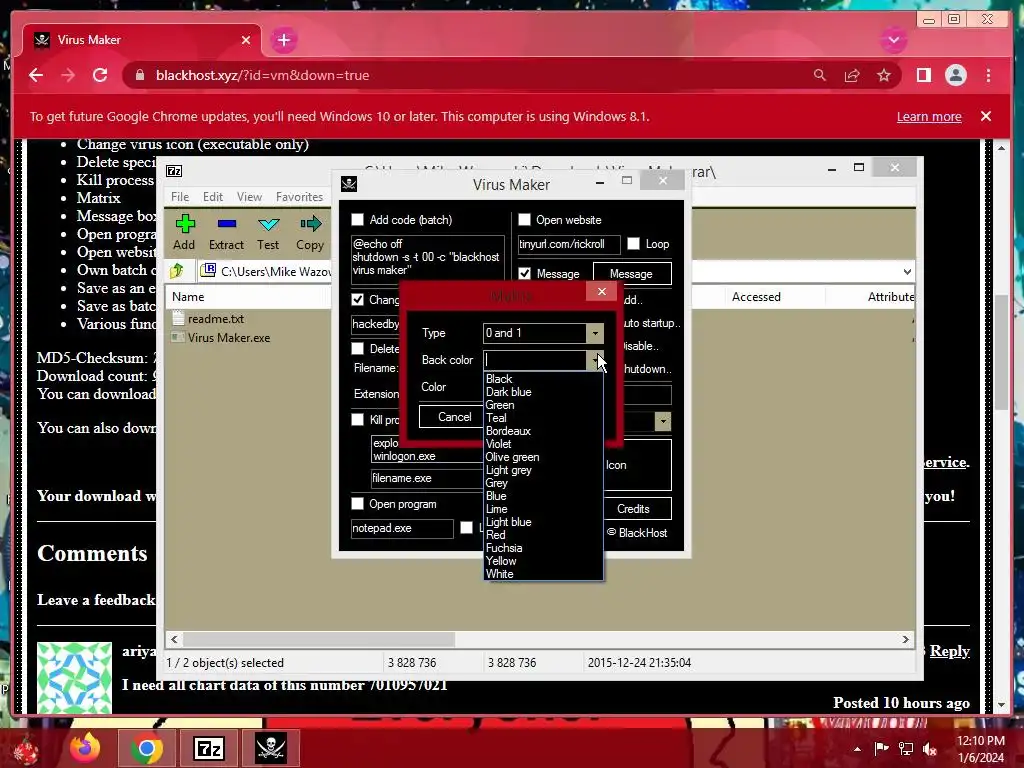Expand the 7-Zip address path dropdown
The image size is (1024, 768).
pos(906,271)
